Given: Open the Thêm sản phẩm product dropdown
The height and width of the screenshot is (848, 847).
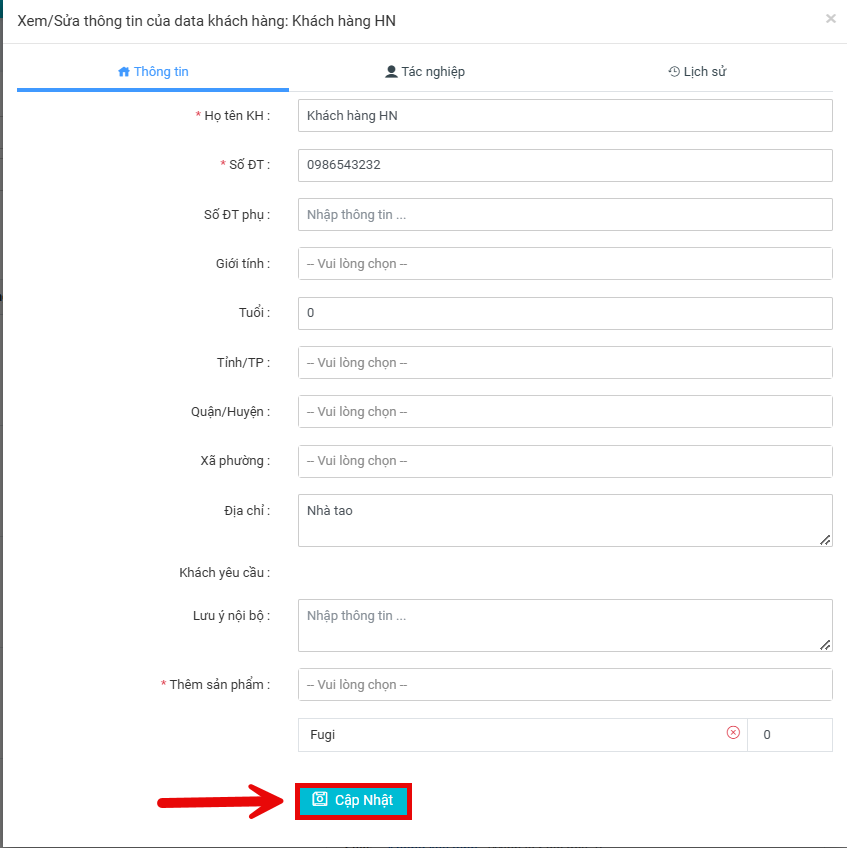Looking at the screenshot, I should pos(565,685).
